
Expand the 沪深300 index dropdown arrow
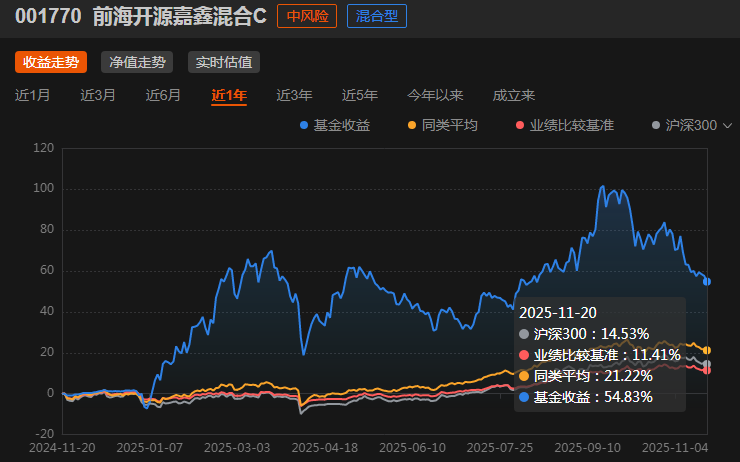click(x=727, y=126)
